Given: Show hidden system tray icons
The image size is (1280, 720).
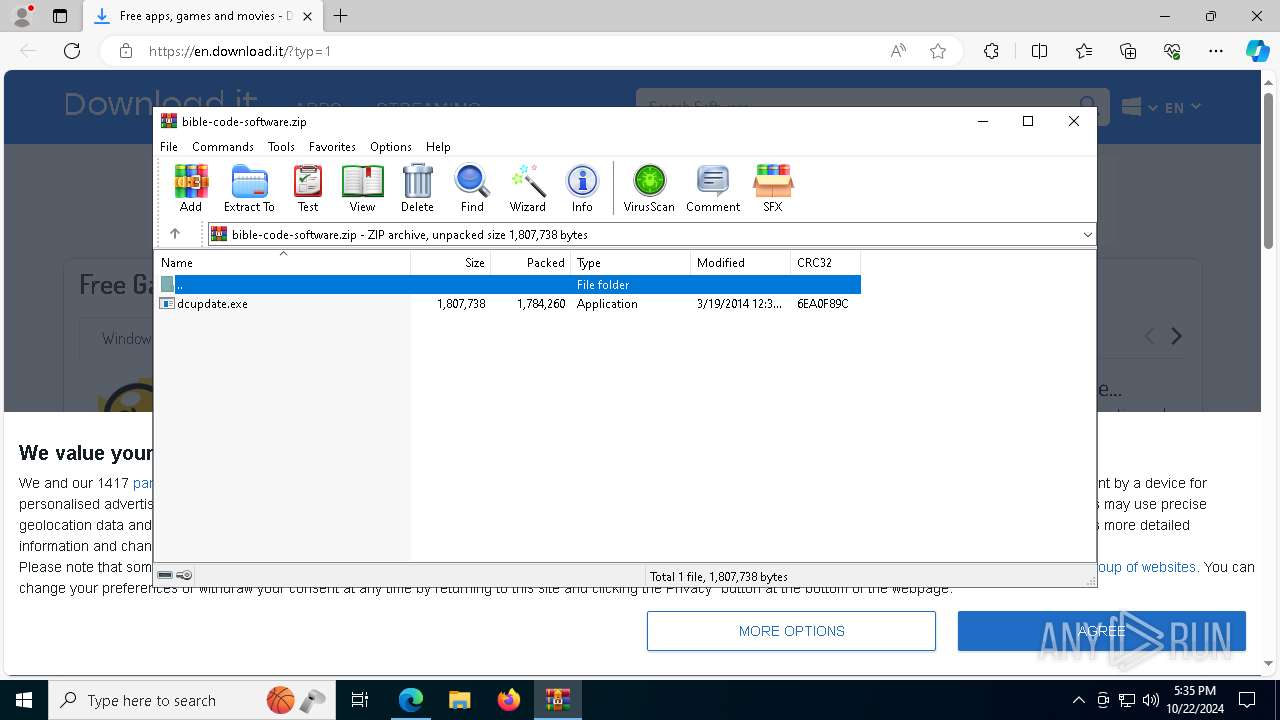Looking at the screenshot, I should 1078,700.
